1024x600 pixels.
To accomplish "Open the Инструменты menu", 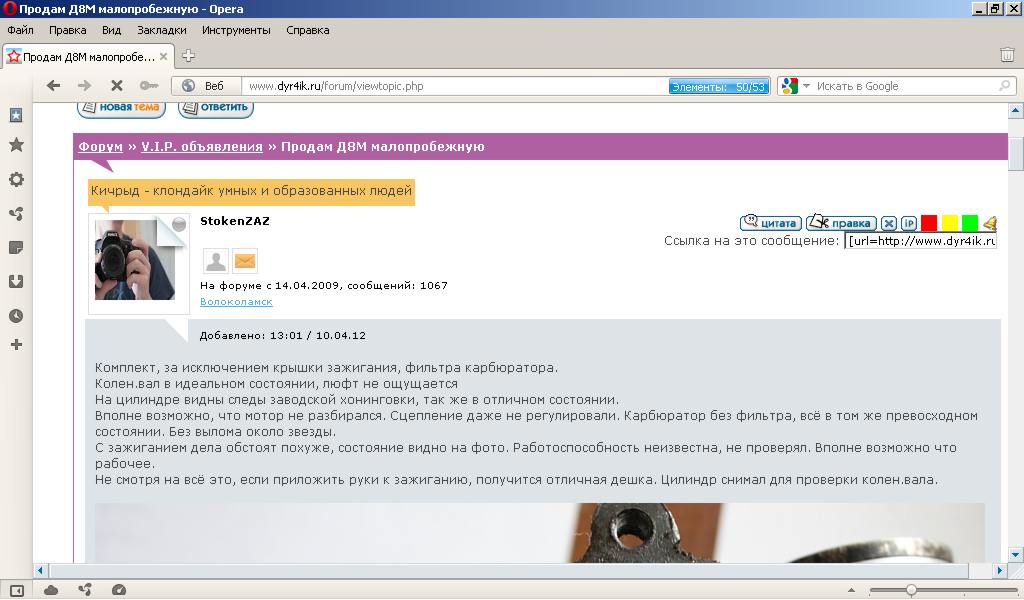I will point(236,30).
